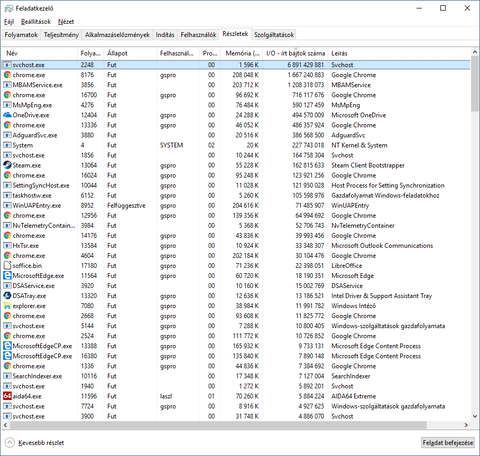This screenshot has width=480, height=456.
Task: Open the Beállítások menu
Action: coord(36,22)
